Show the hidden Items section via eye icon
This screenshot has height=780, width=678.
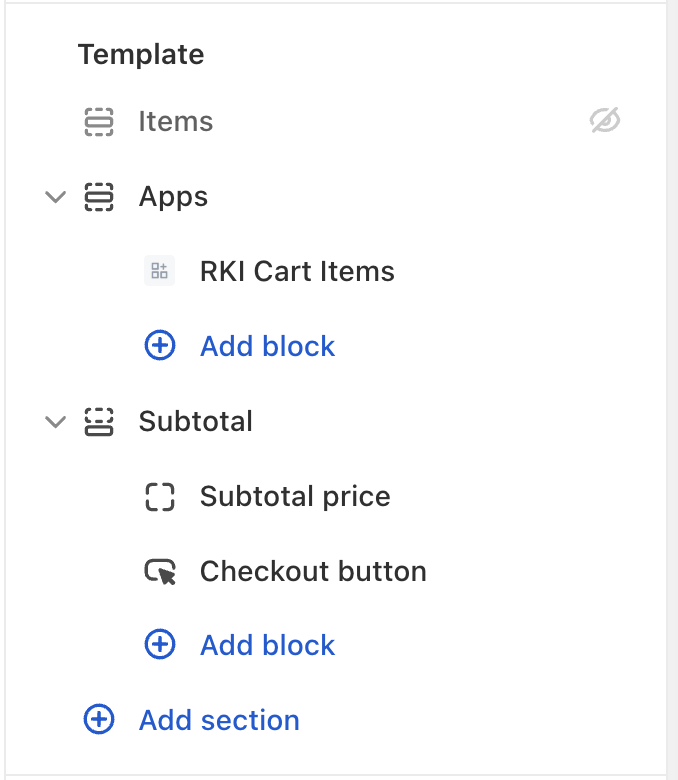[605, 122]
